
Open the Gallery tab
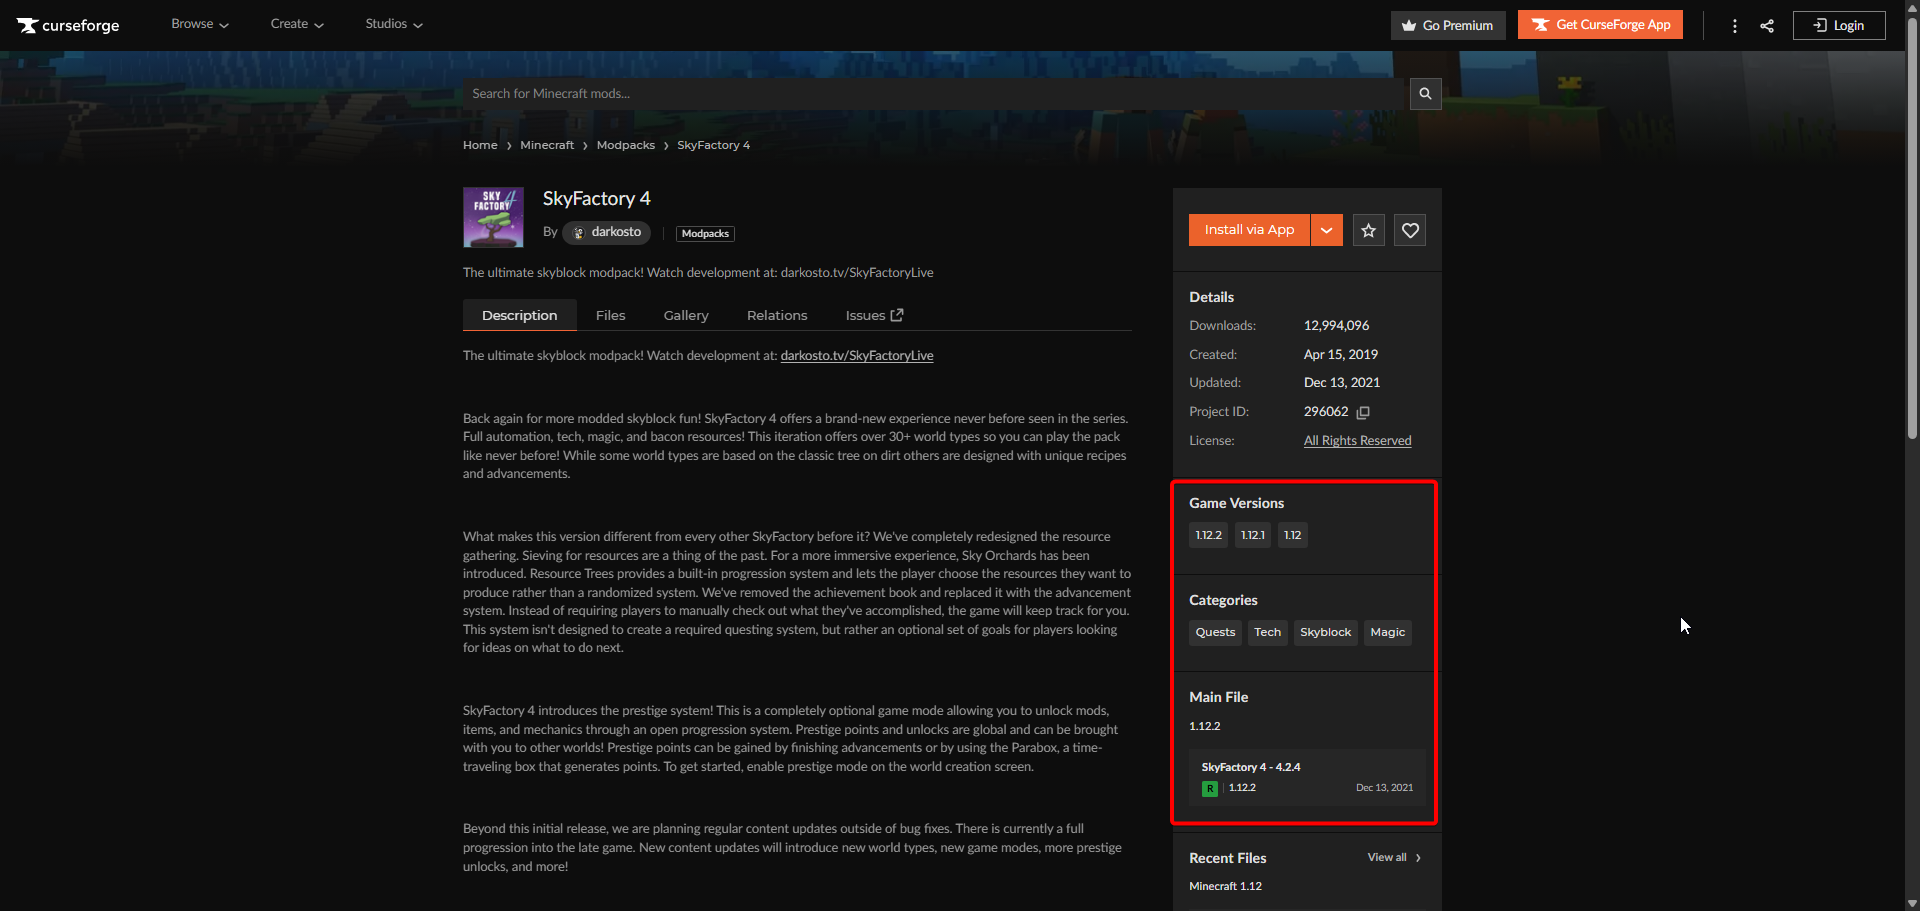click(686, 315)
